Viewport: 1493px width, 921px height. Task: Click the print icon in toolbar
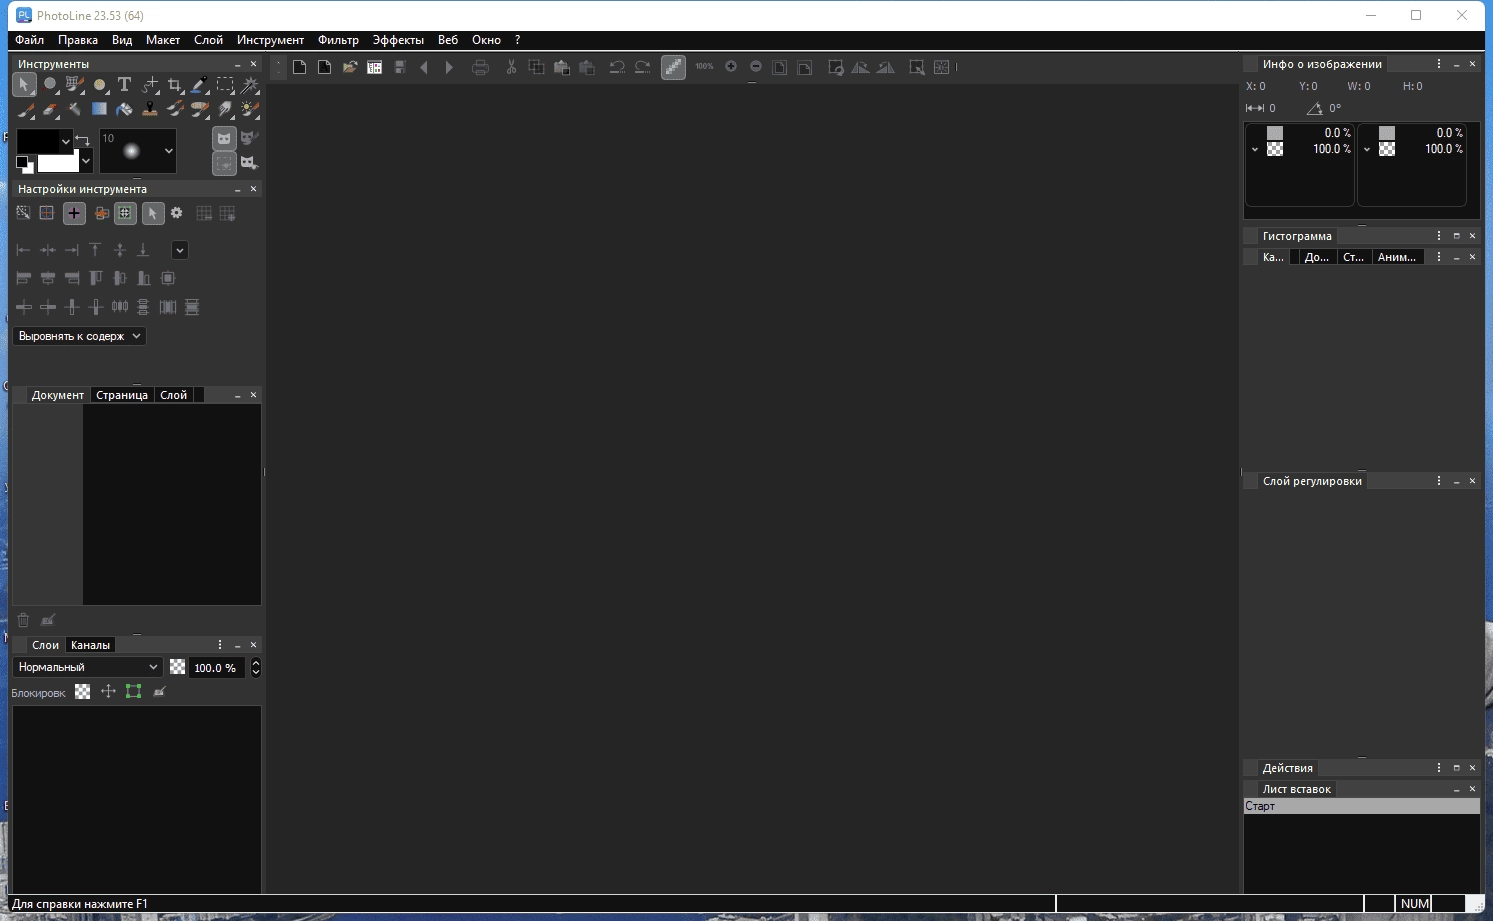(480, 67)
